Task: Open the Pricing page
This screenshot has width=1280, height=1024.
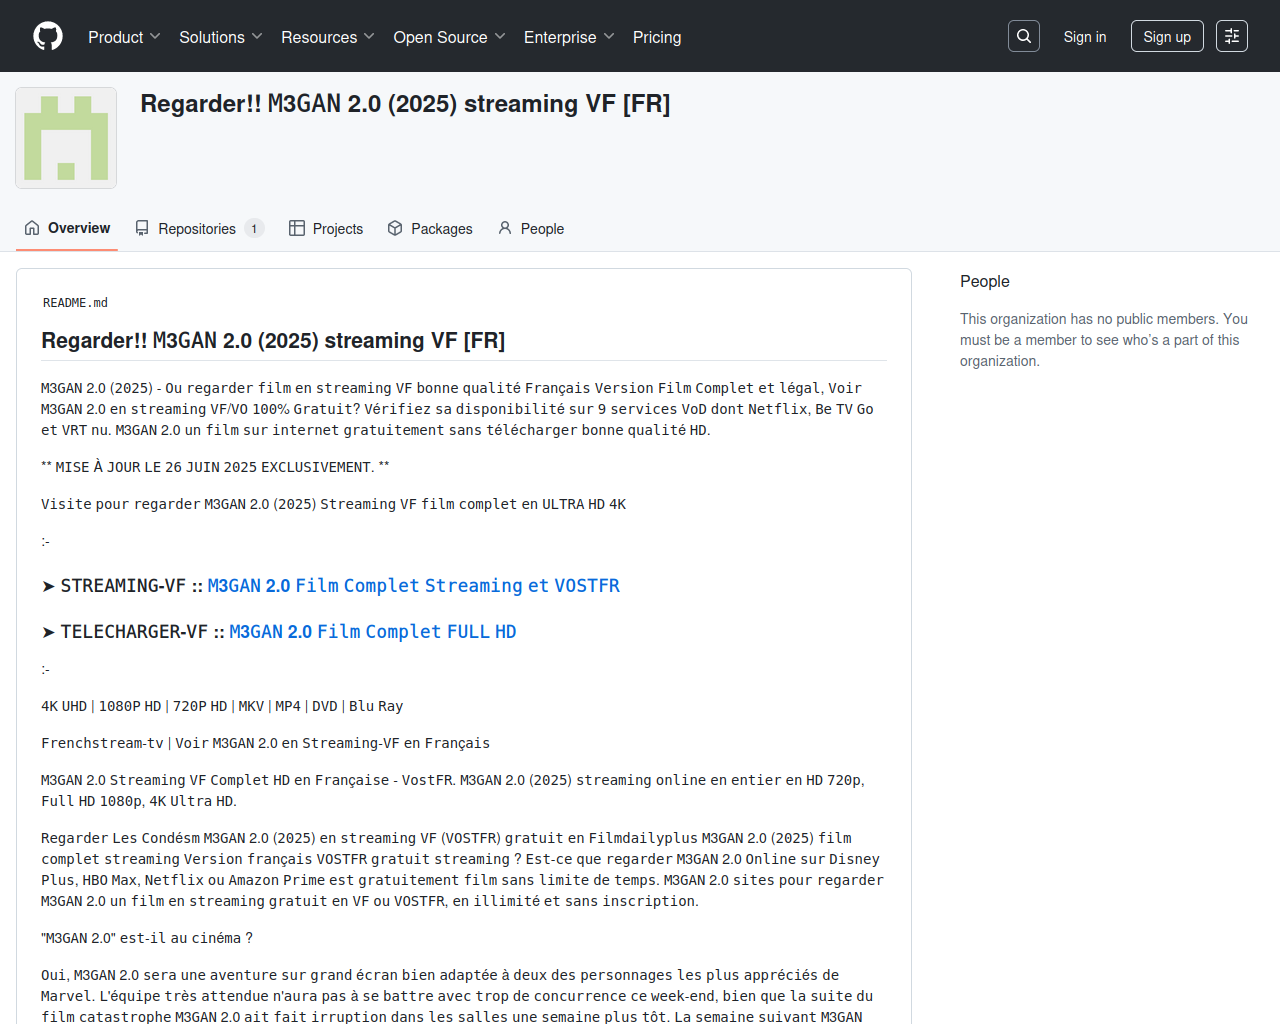Action: coord(657,37)
